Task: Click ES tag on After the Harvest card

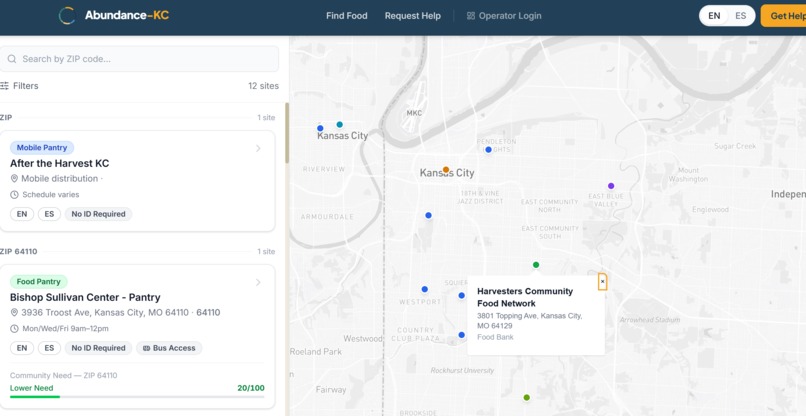Action: (49, 214)
